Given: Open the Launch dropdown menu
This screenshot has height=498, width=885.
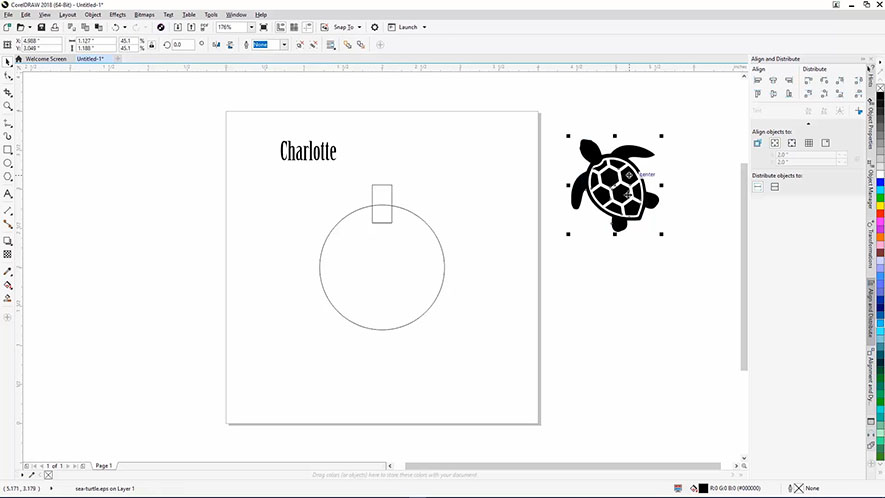Looking at the screenshot, I should pos(424,27).
